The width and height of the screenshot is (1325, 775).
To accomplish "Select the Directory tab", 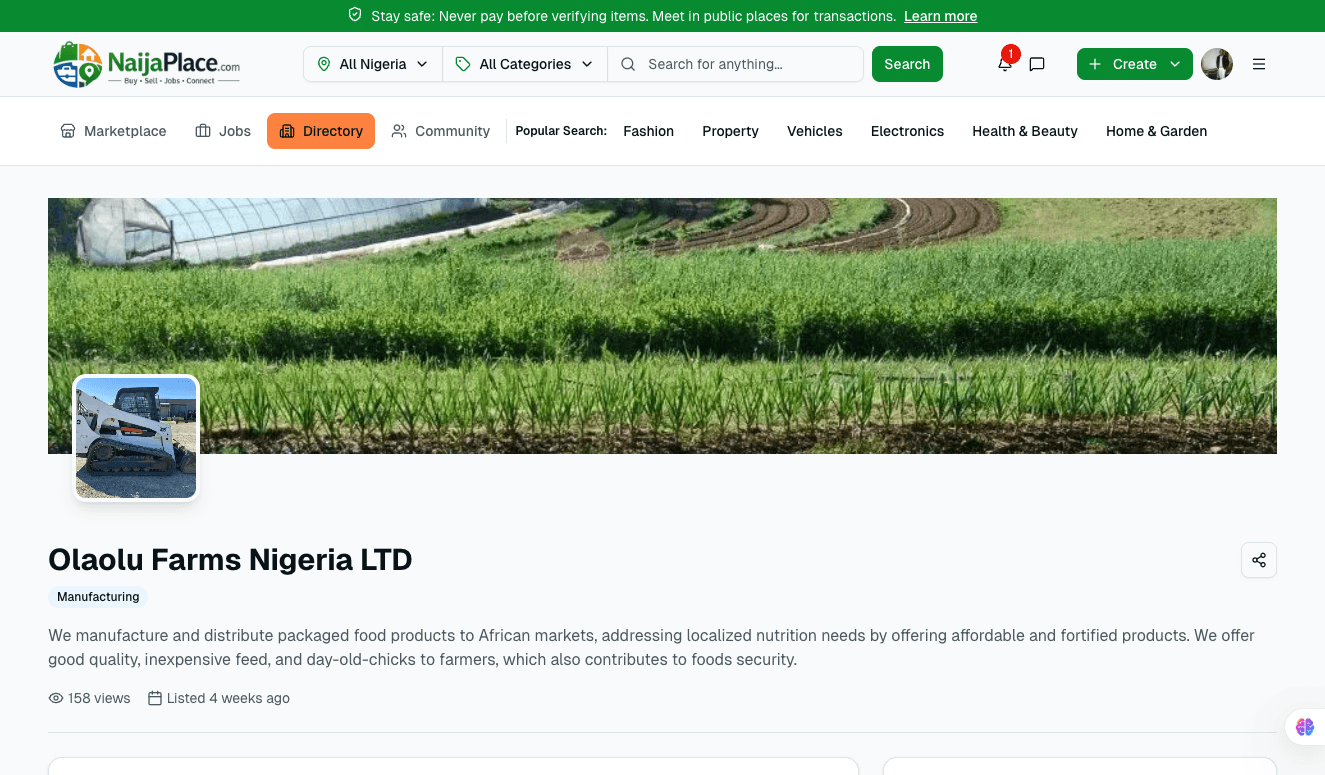I will (x=321, y=131).
